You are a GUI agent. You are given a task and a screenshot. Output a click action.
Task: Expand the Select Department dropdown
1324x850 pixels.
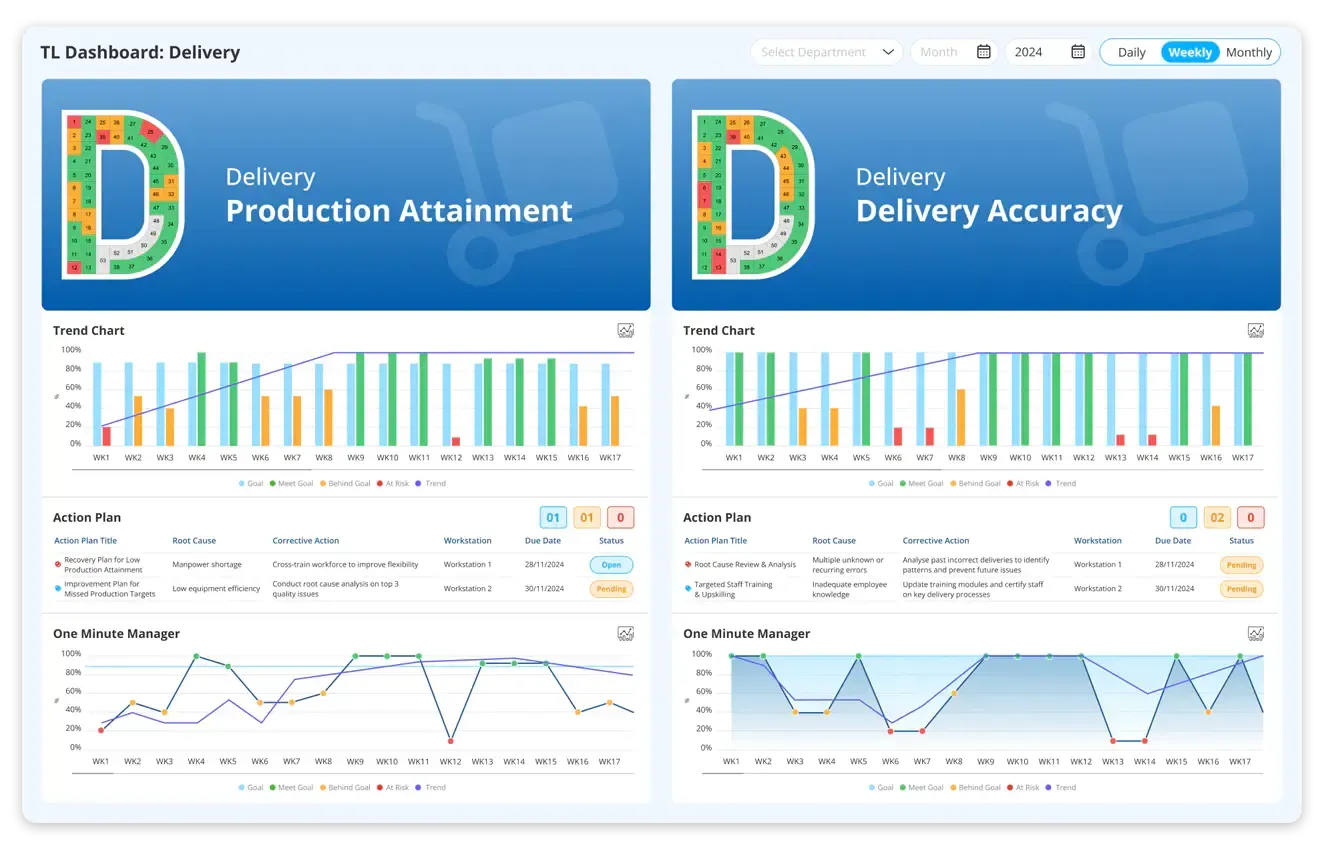pyautogui.click(x=826, y=51)
